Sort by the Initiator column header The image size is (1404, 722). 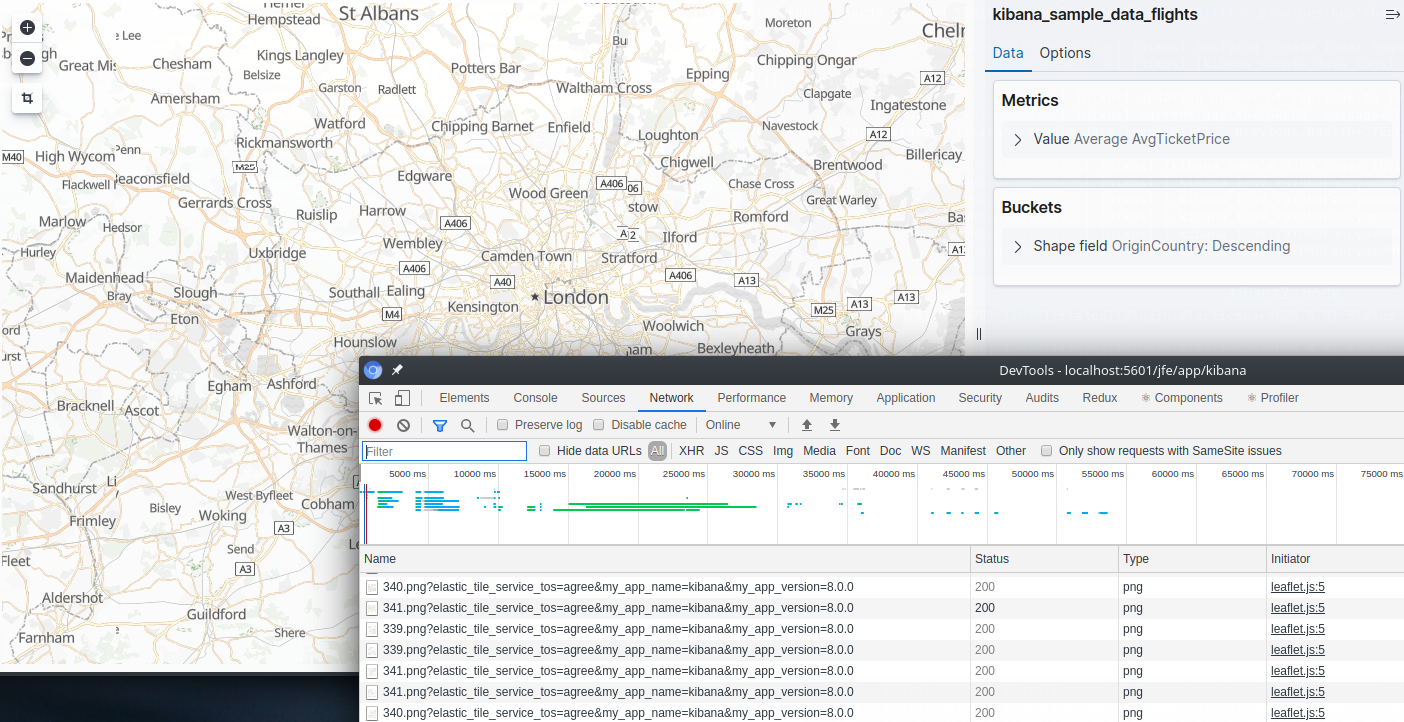[1335, 559]
